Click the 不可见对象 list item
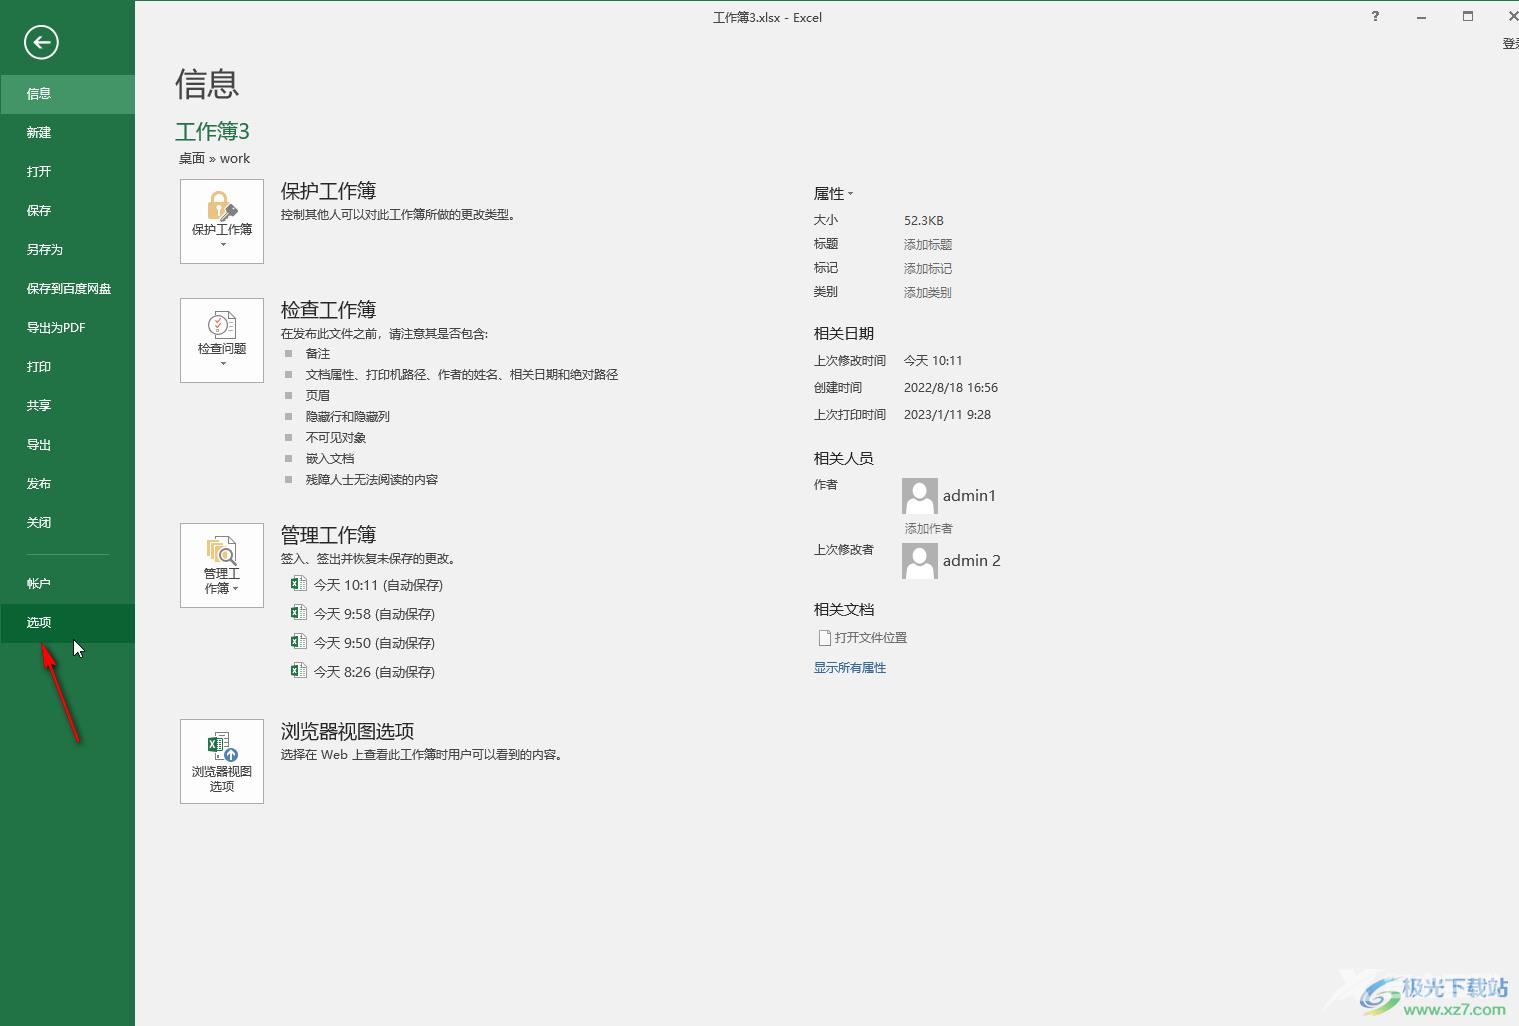The height and width of the screenshot is (1026, 1519). point(336,438)
